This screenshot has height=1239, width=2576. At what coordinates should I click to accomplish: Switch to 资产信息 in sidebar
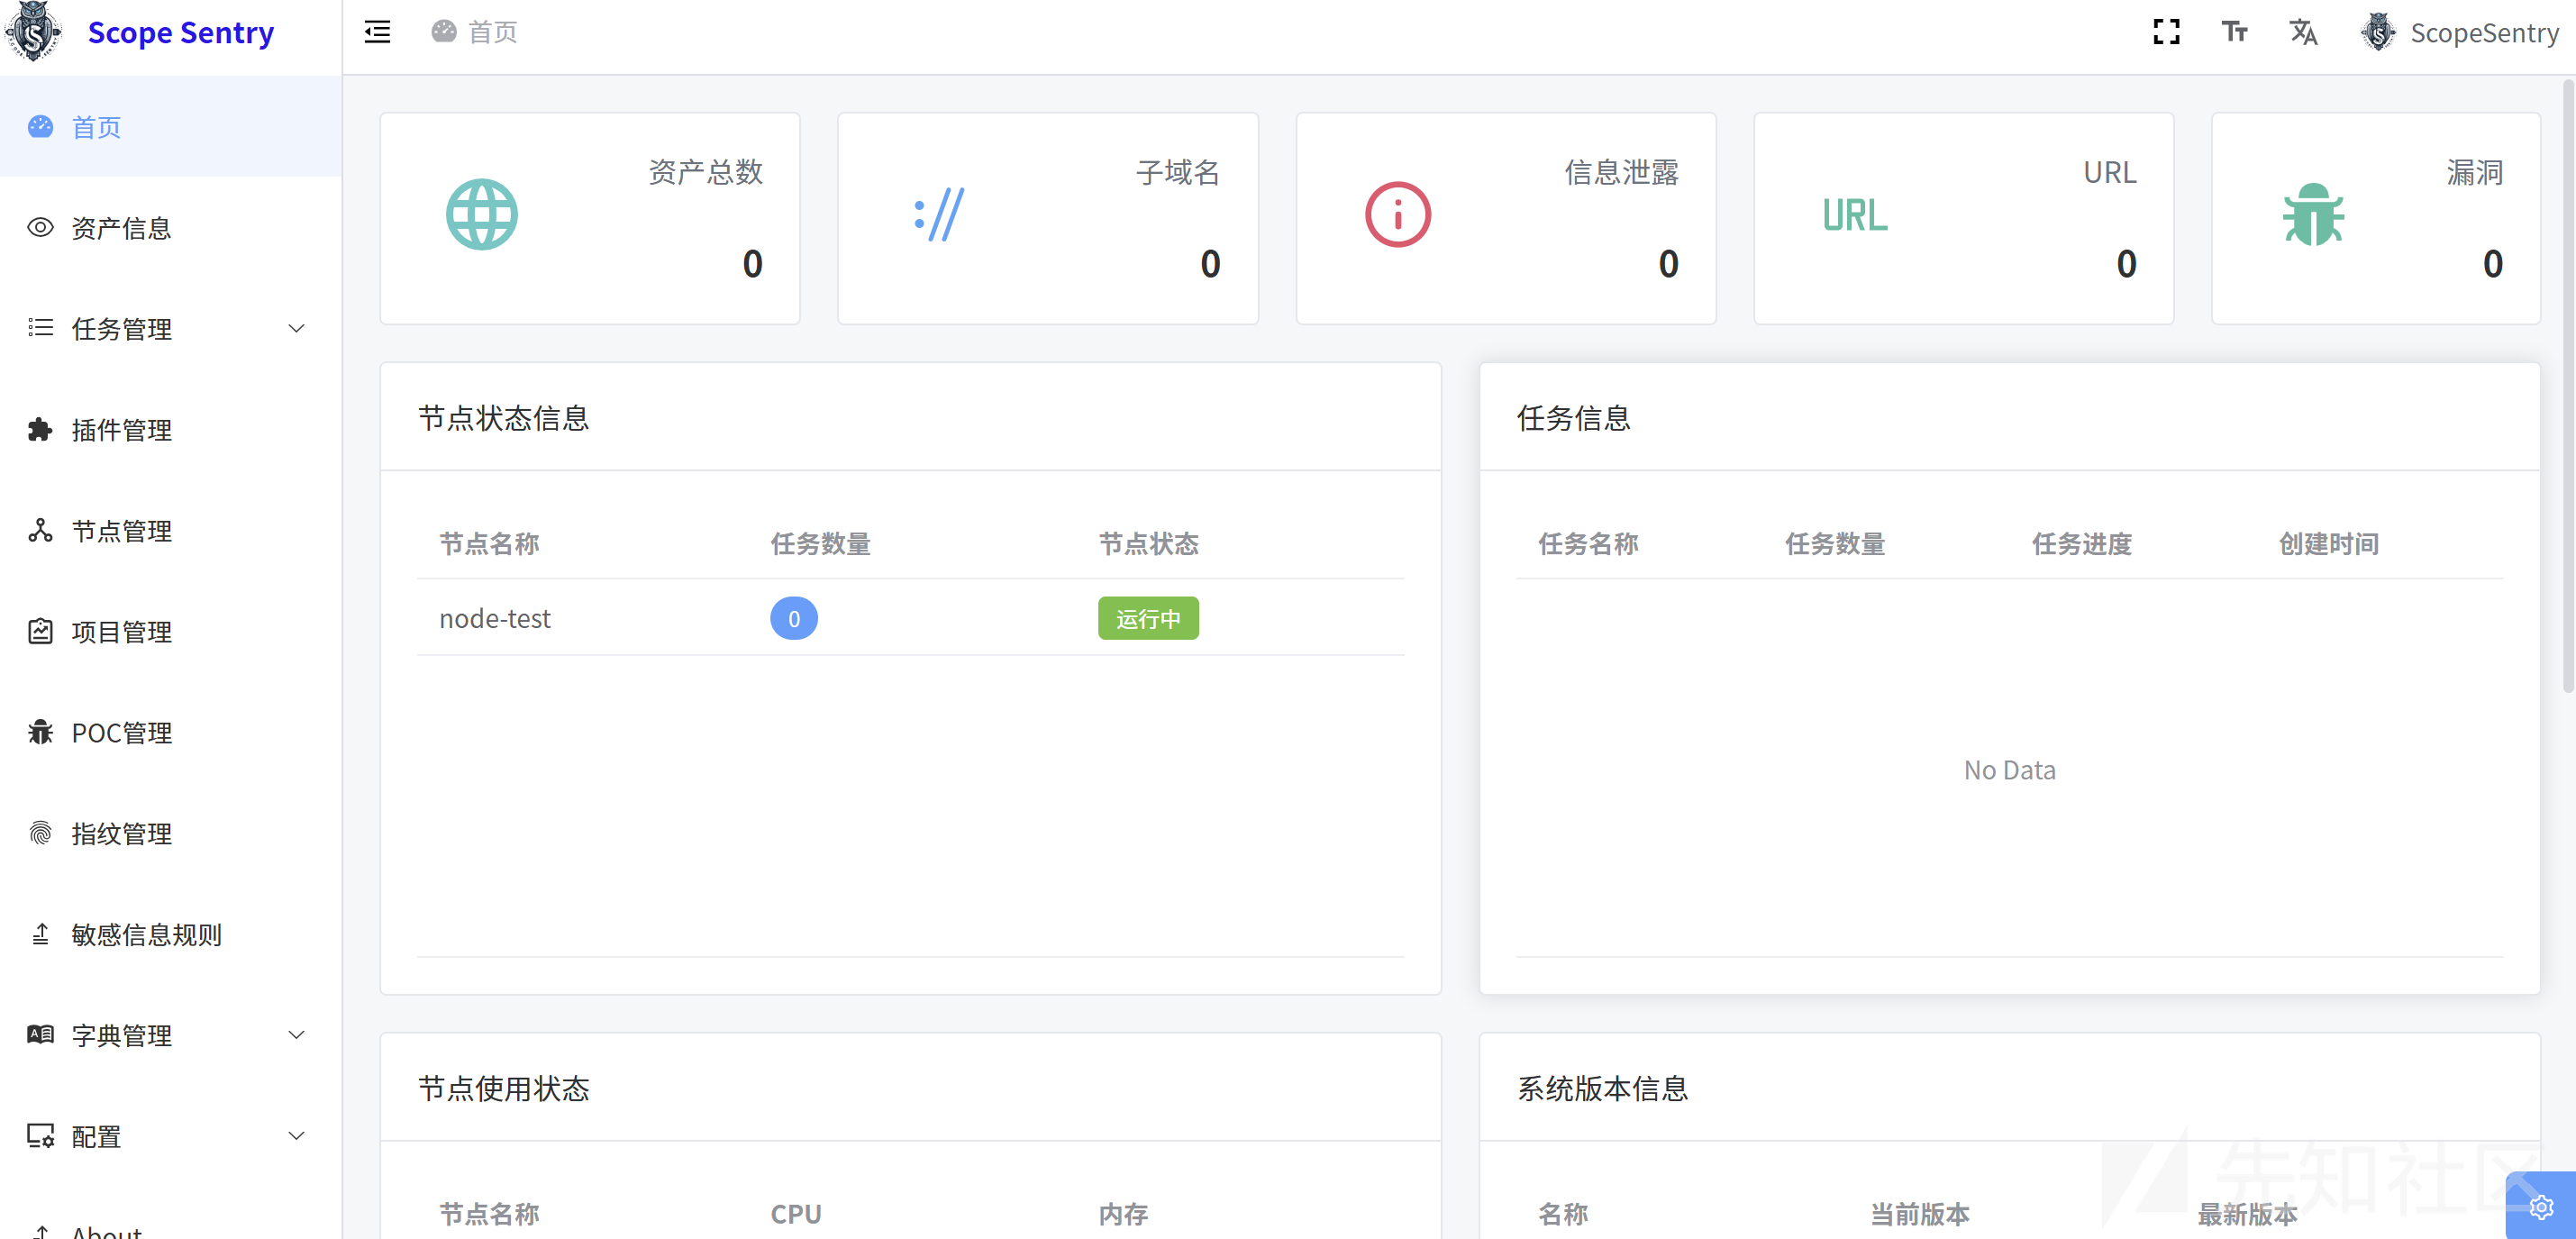coord(121,228)
